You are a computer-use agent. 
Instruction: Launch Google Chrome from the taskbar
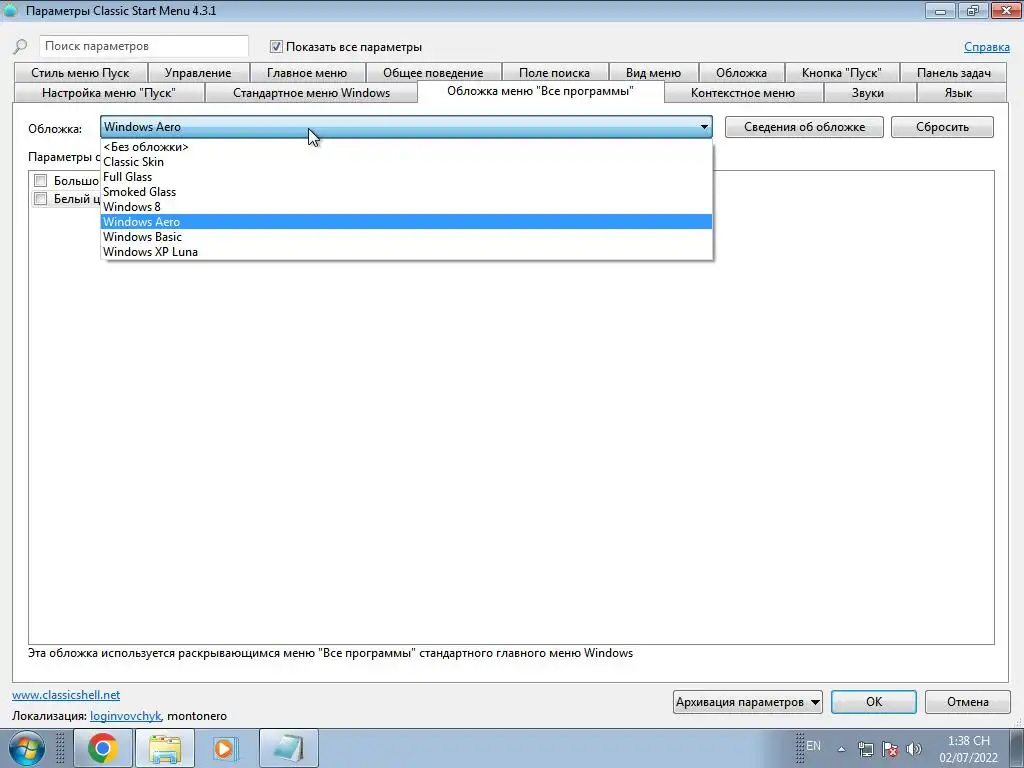pyautogui.click(x=103, y=748)
